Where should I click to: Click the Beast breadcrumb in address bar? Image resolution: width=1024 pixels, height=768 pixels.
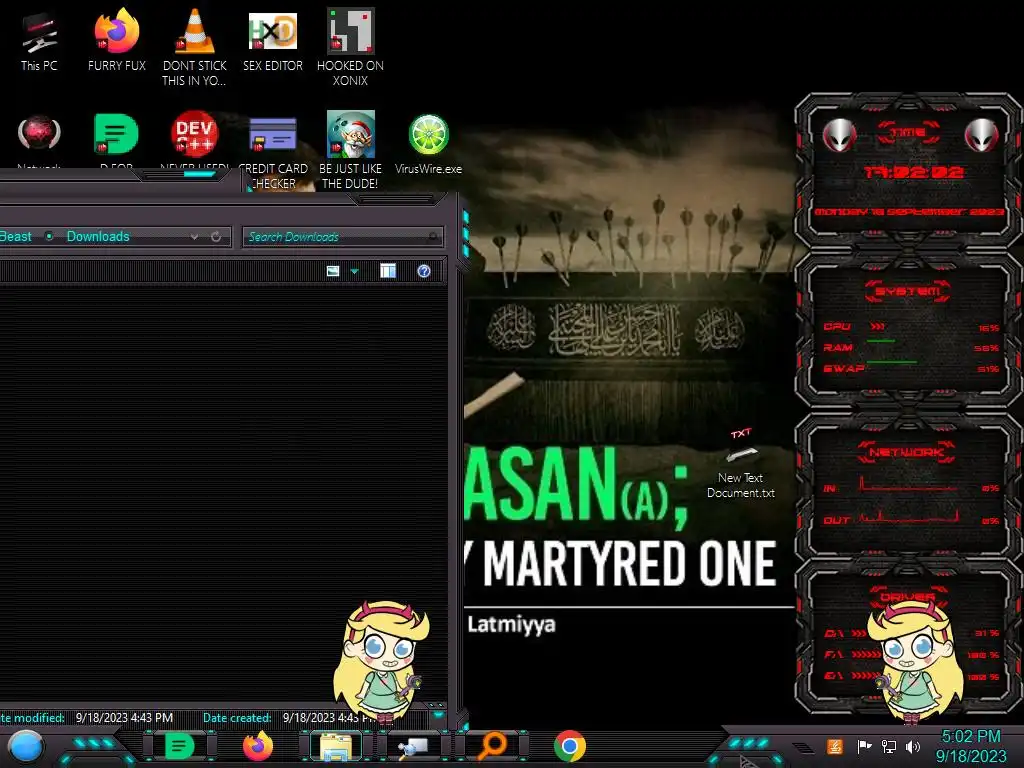[x=16, y=236]
